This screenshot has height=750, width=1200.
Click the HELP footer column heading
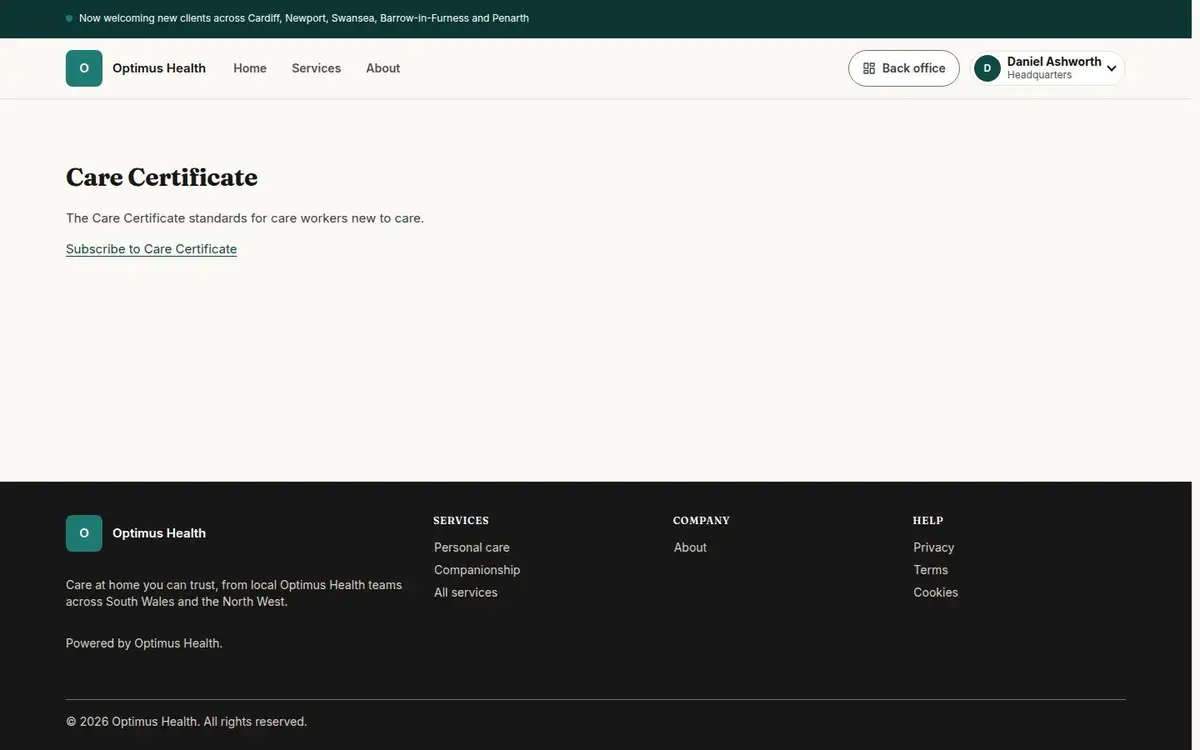[928, 520]
